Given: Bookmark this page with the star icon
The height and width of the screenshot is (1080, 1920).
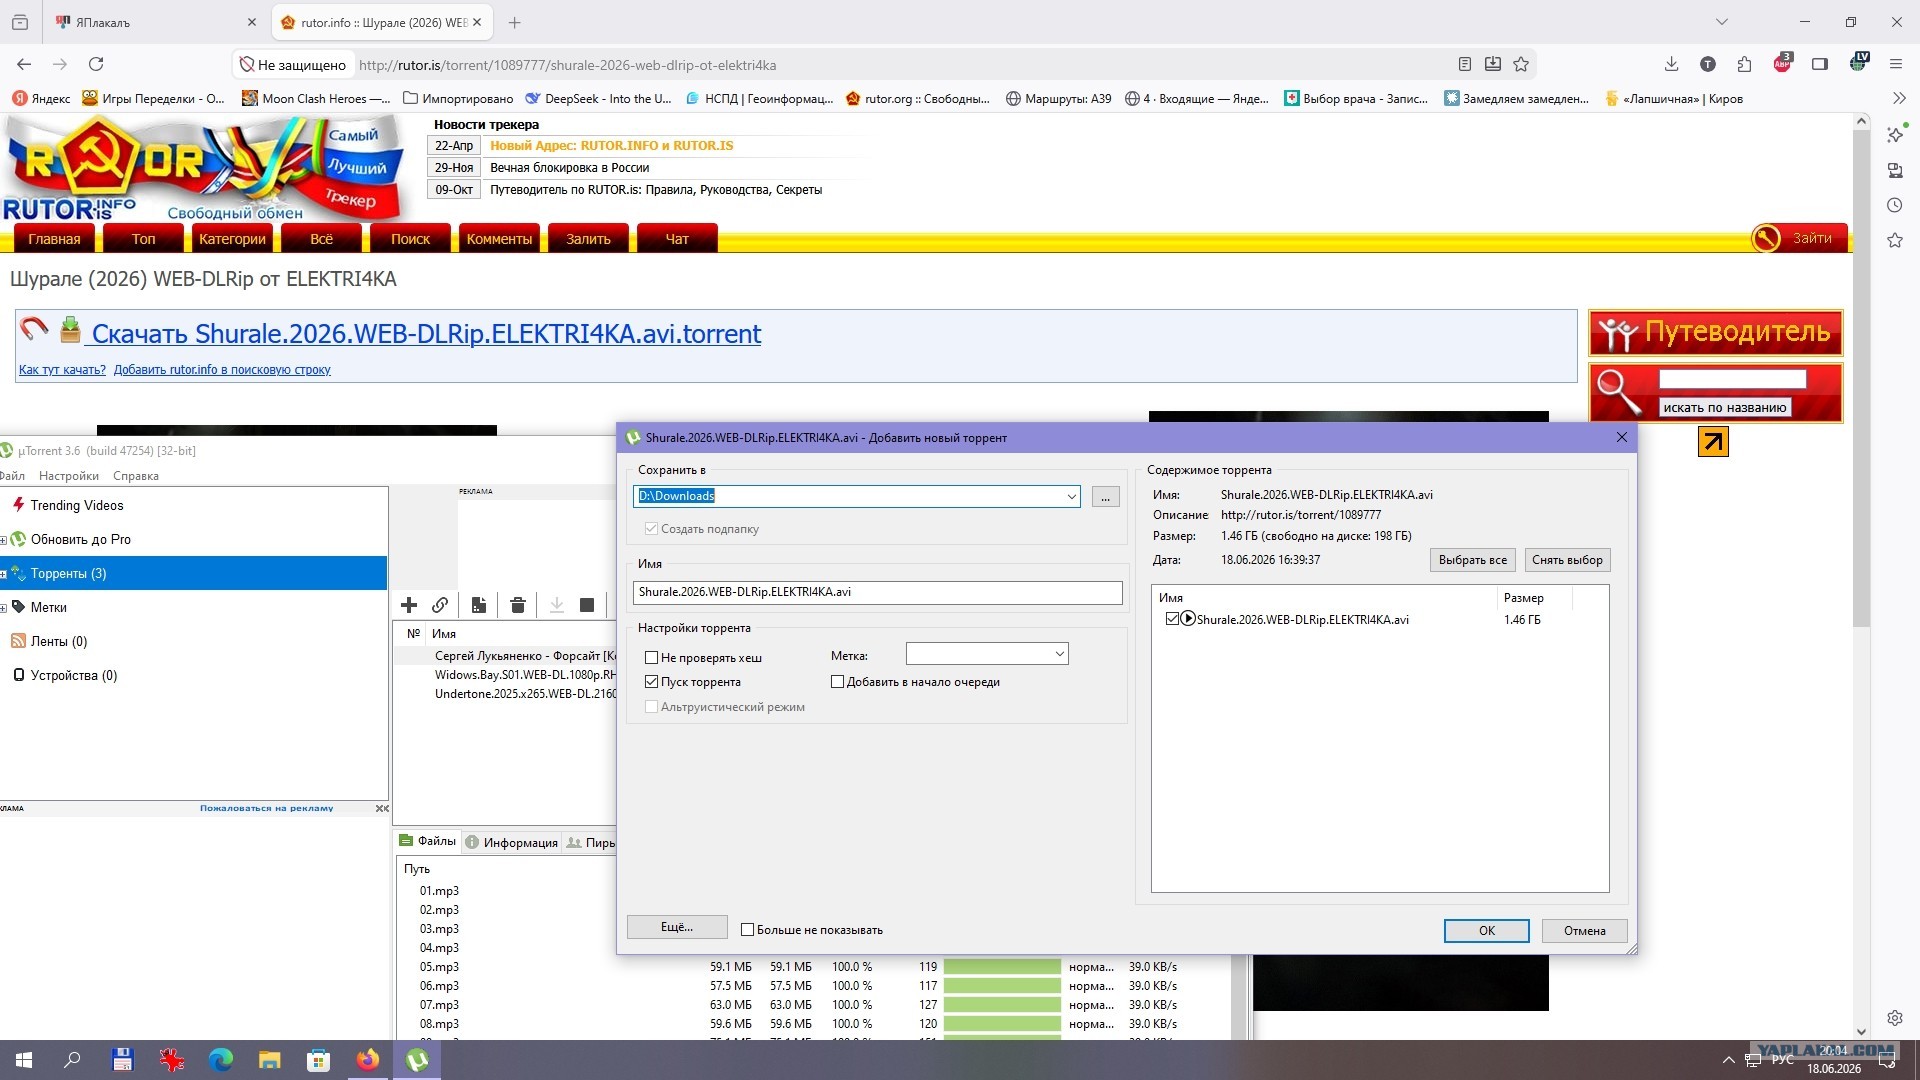Looking at the screenshot, I should (x=1521, y=64).
